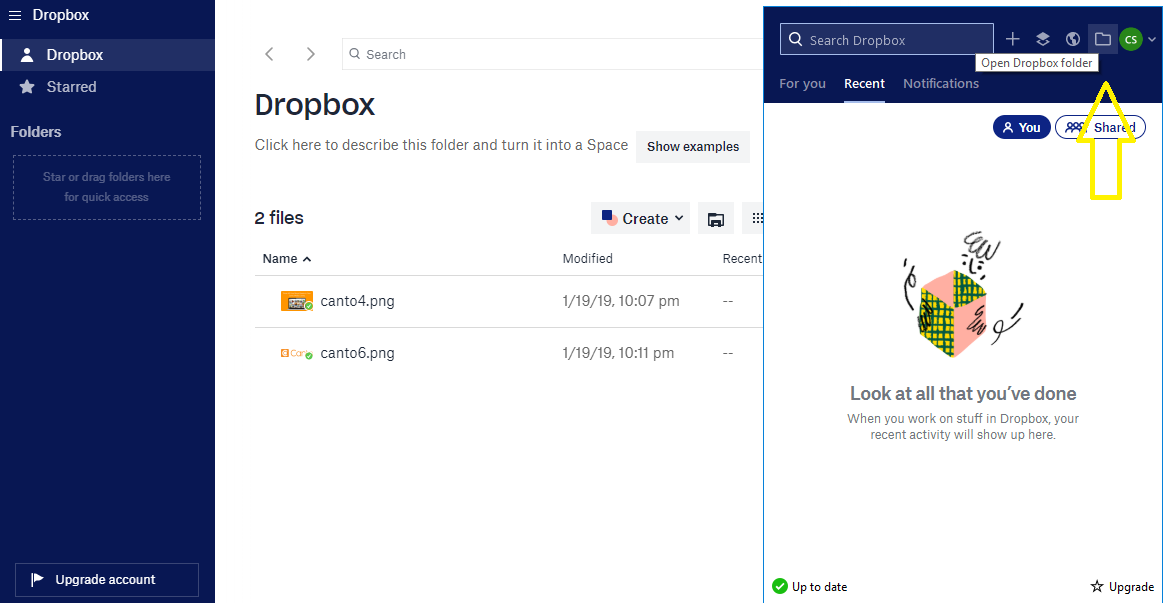The width and height of the screenshot is (1165, 603).
Task: Click the Open Dropbox folder icon
Action: point(1103,39)
